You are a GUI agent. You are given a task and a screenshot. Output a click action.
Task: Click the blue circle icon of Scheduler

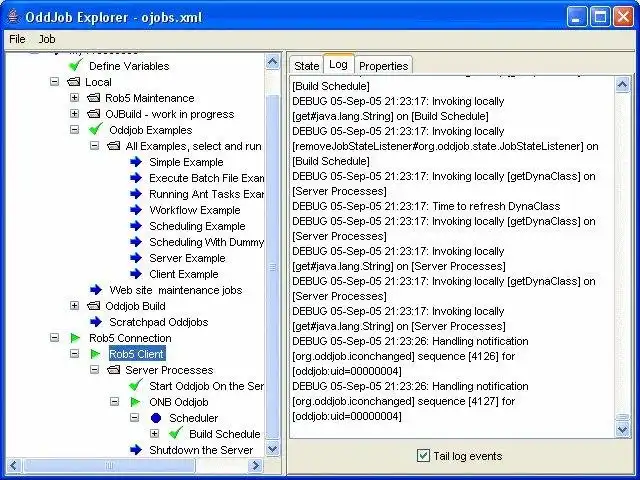coord(156,418)
